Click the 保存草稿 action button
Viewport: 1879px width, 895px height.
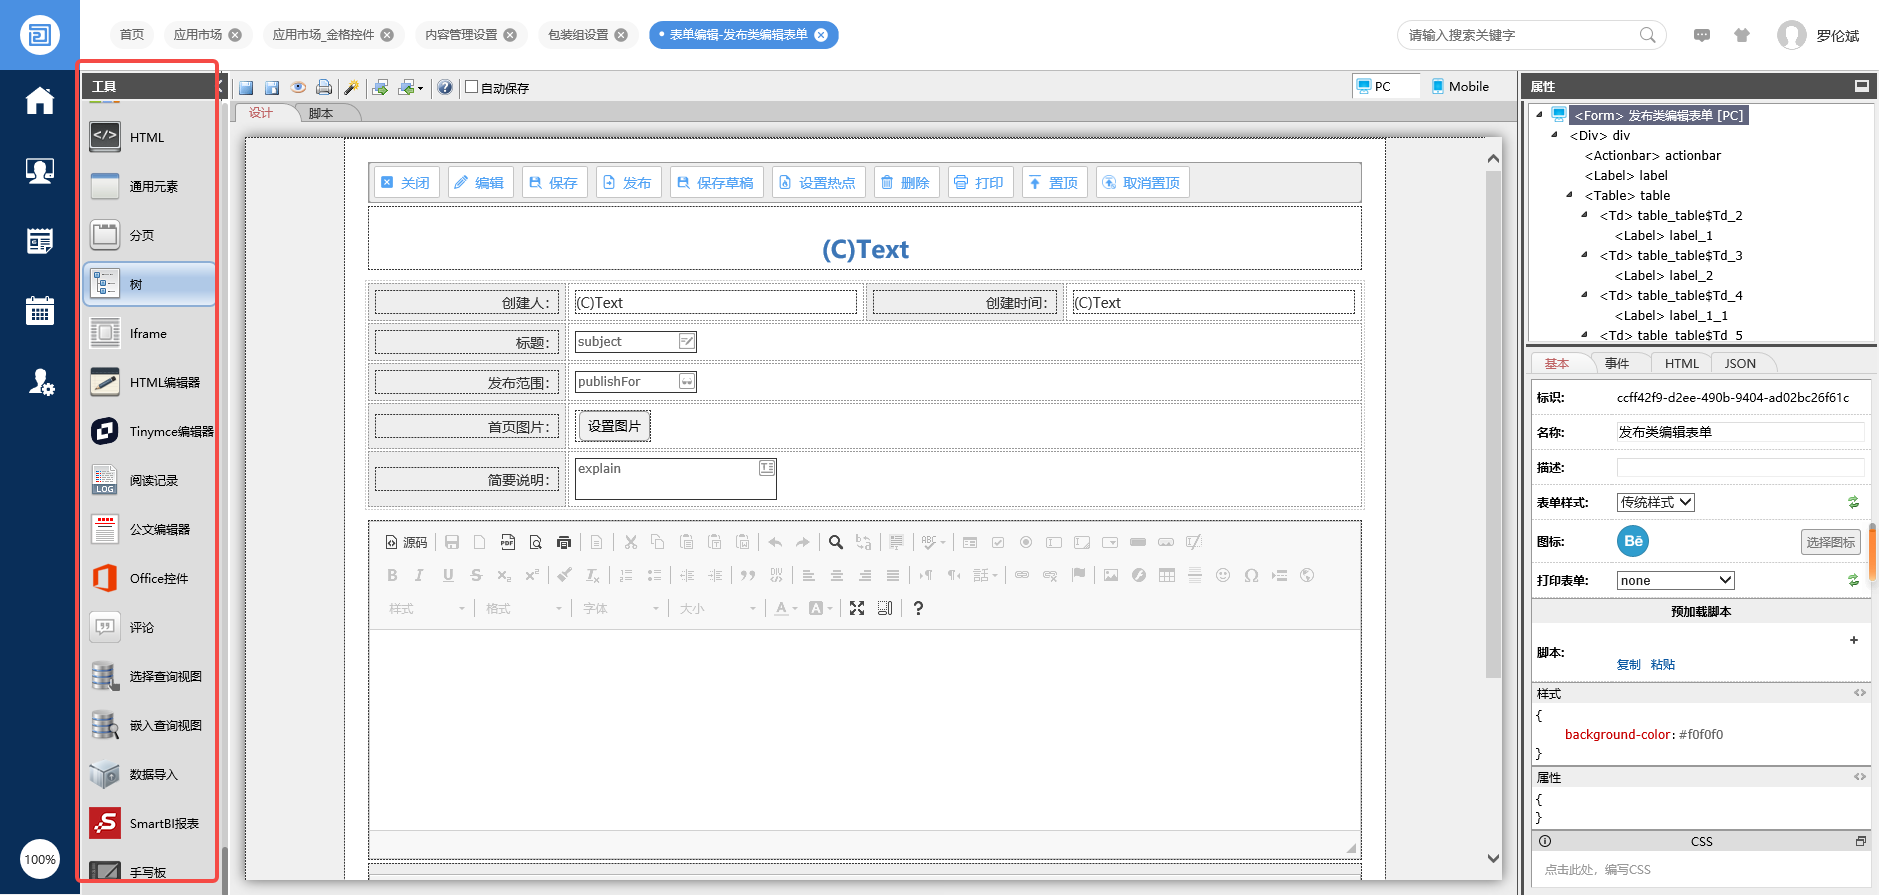[x=716, y=183]
